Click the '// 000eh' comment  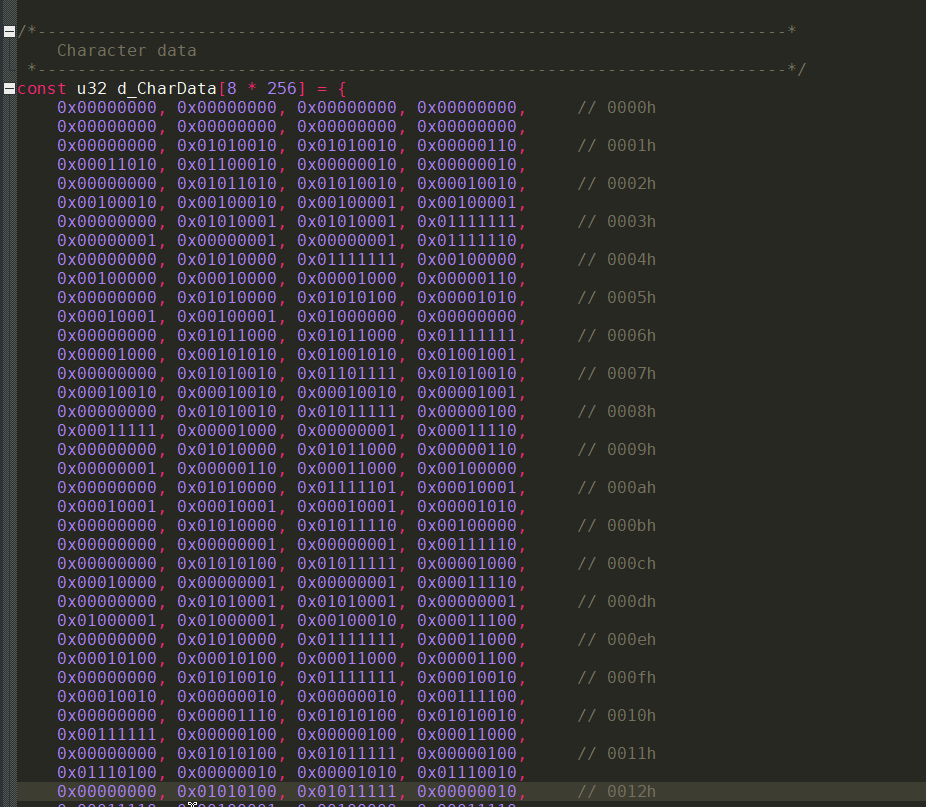(x=617, y=640)
